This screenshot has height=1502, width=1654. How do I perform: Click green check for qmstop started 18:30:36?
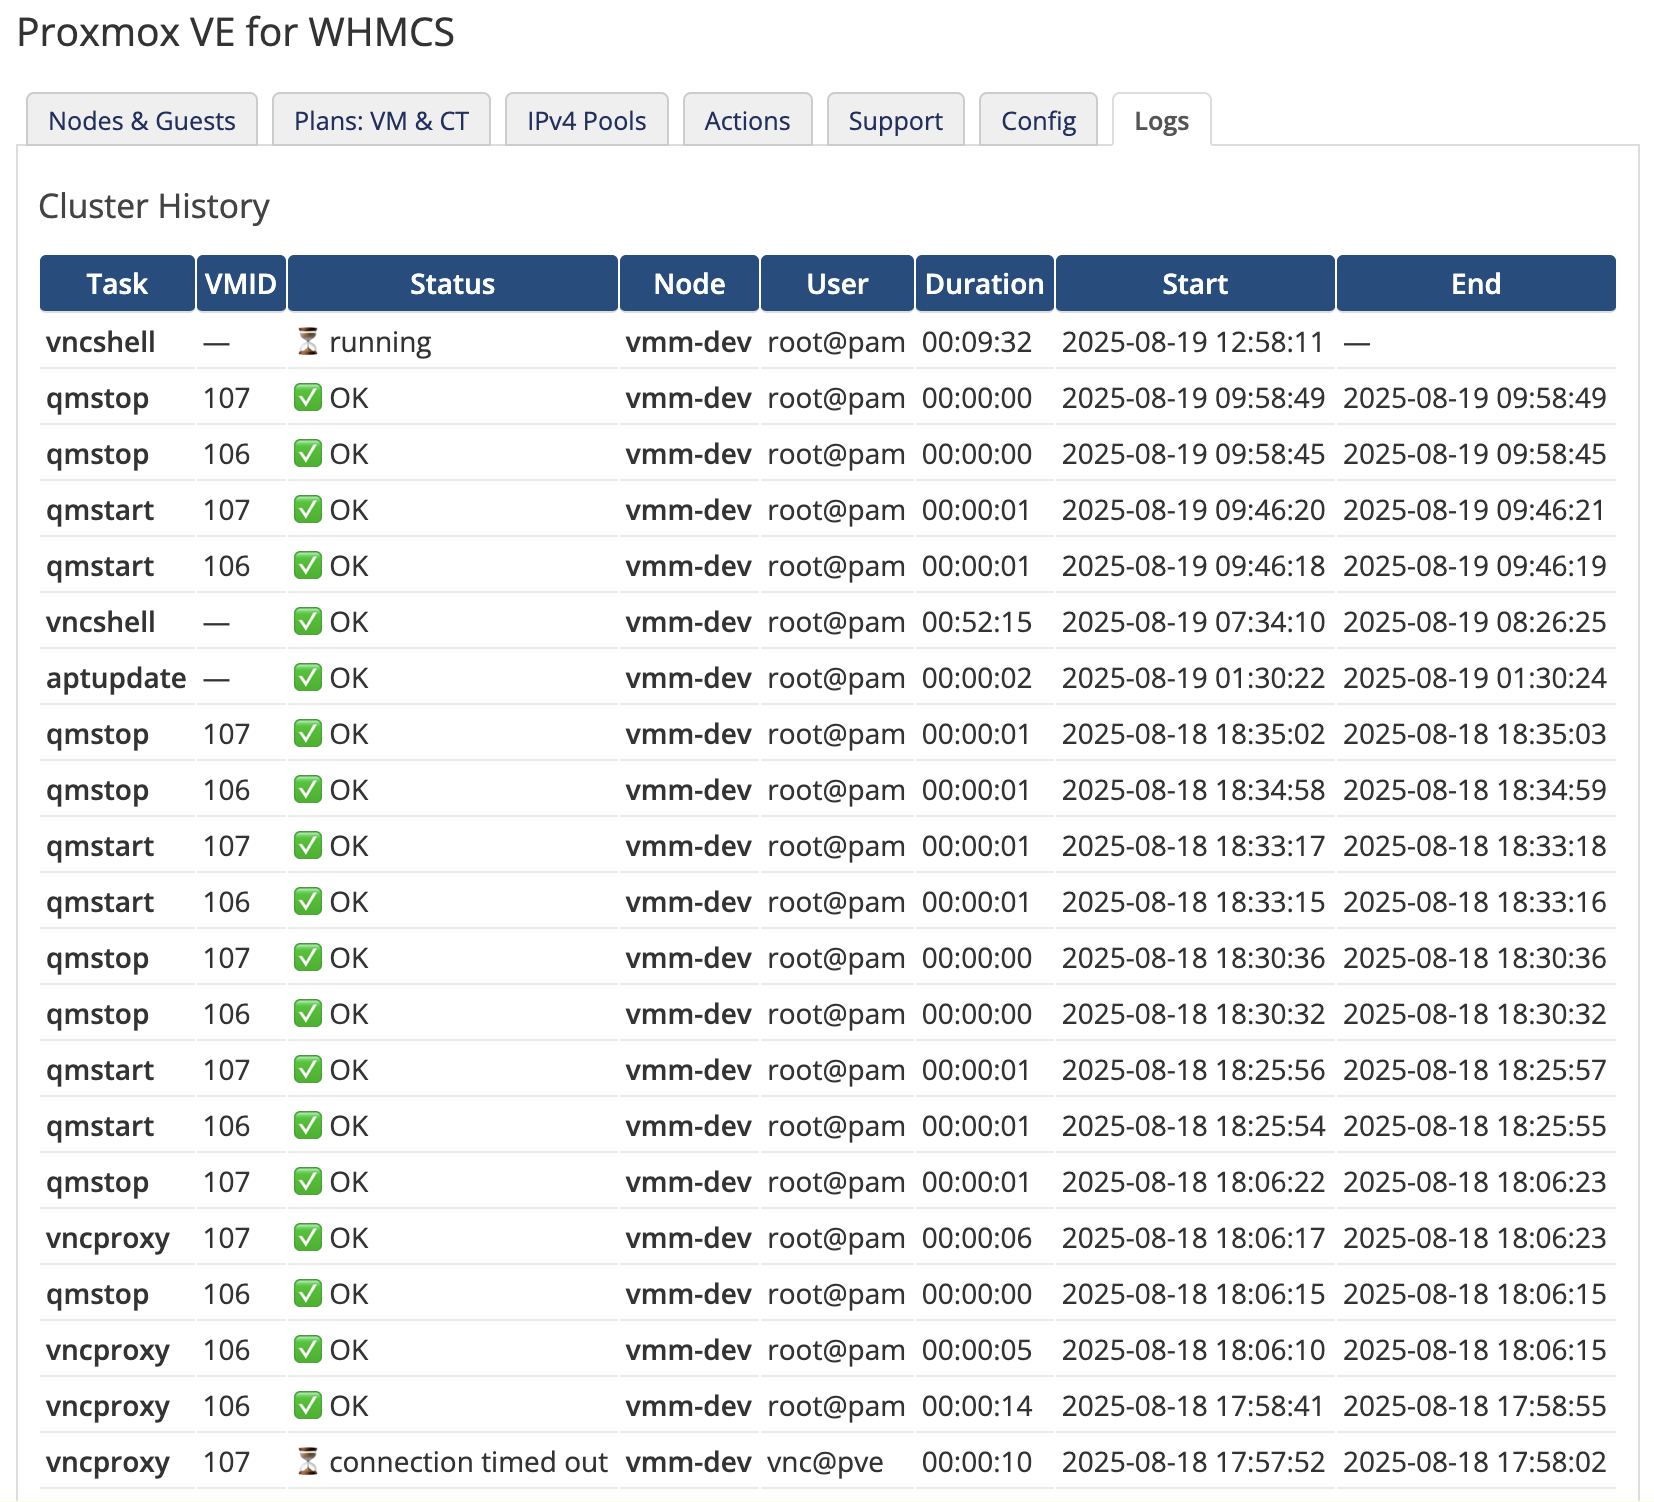pos(308,958)
